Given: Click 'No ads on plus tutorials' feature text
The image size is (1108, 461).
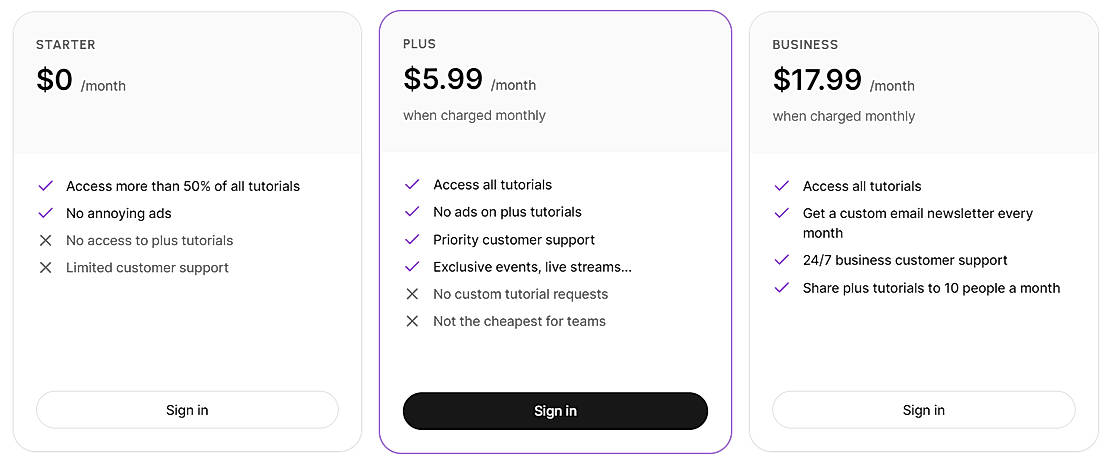Looking at the screenshot, I should point(507,212).
